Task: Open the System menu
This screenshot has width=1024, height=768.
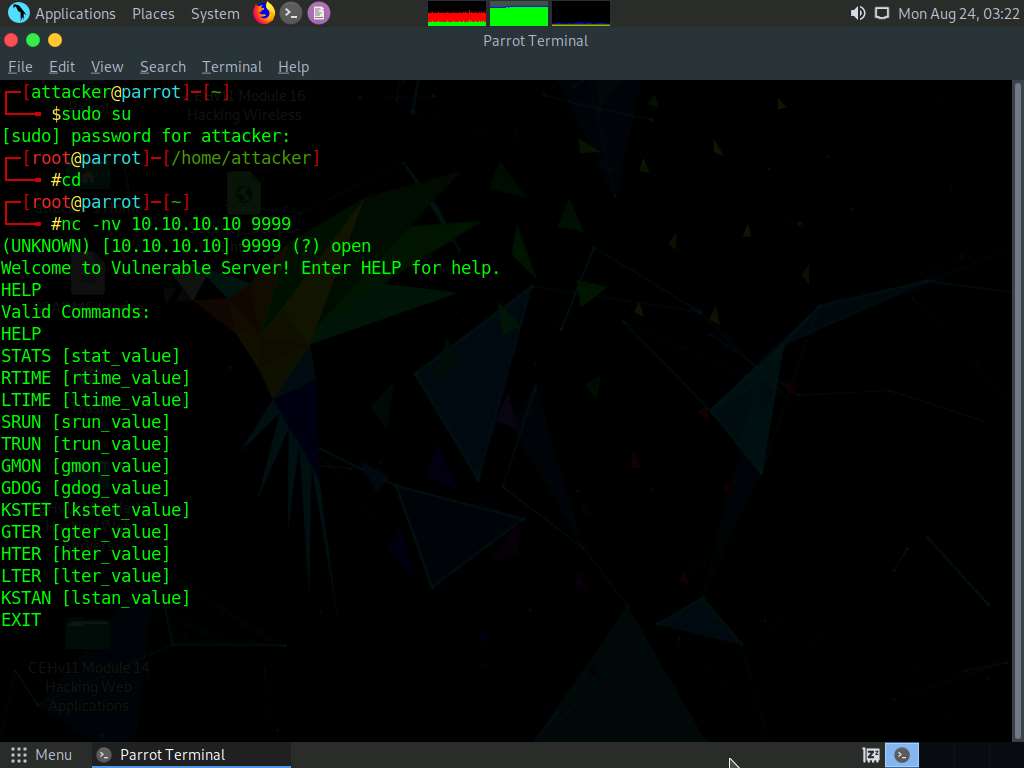Action: tap(215, 14)
